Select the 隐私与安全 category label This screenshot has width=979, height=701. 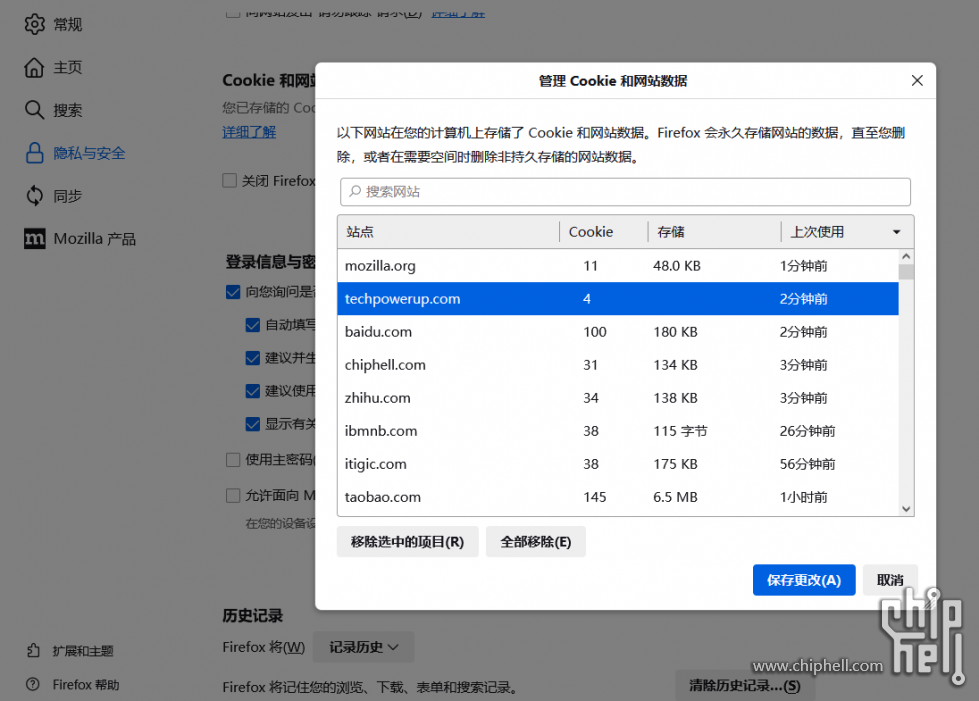coord(89,153)
